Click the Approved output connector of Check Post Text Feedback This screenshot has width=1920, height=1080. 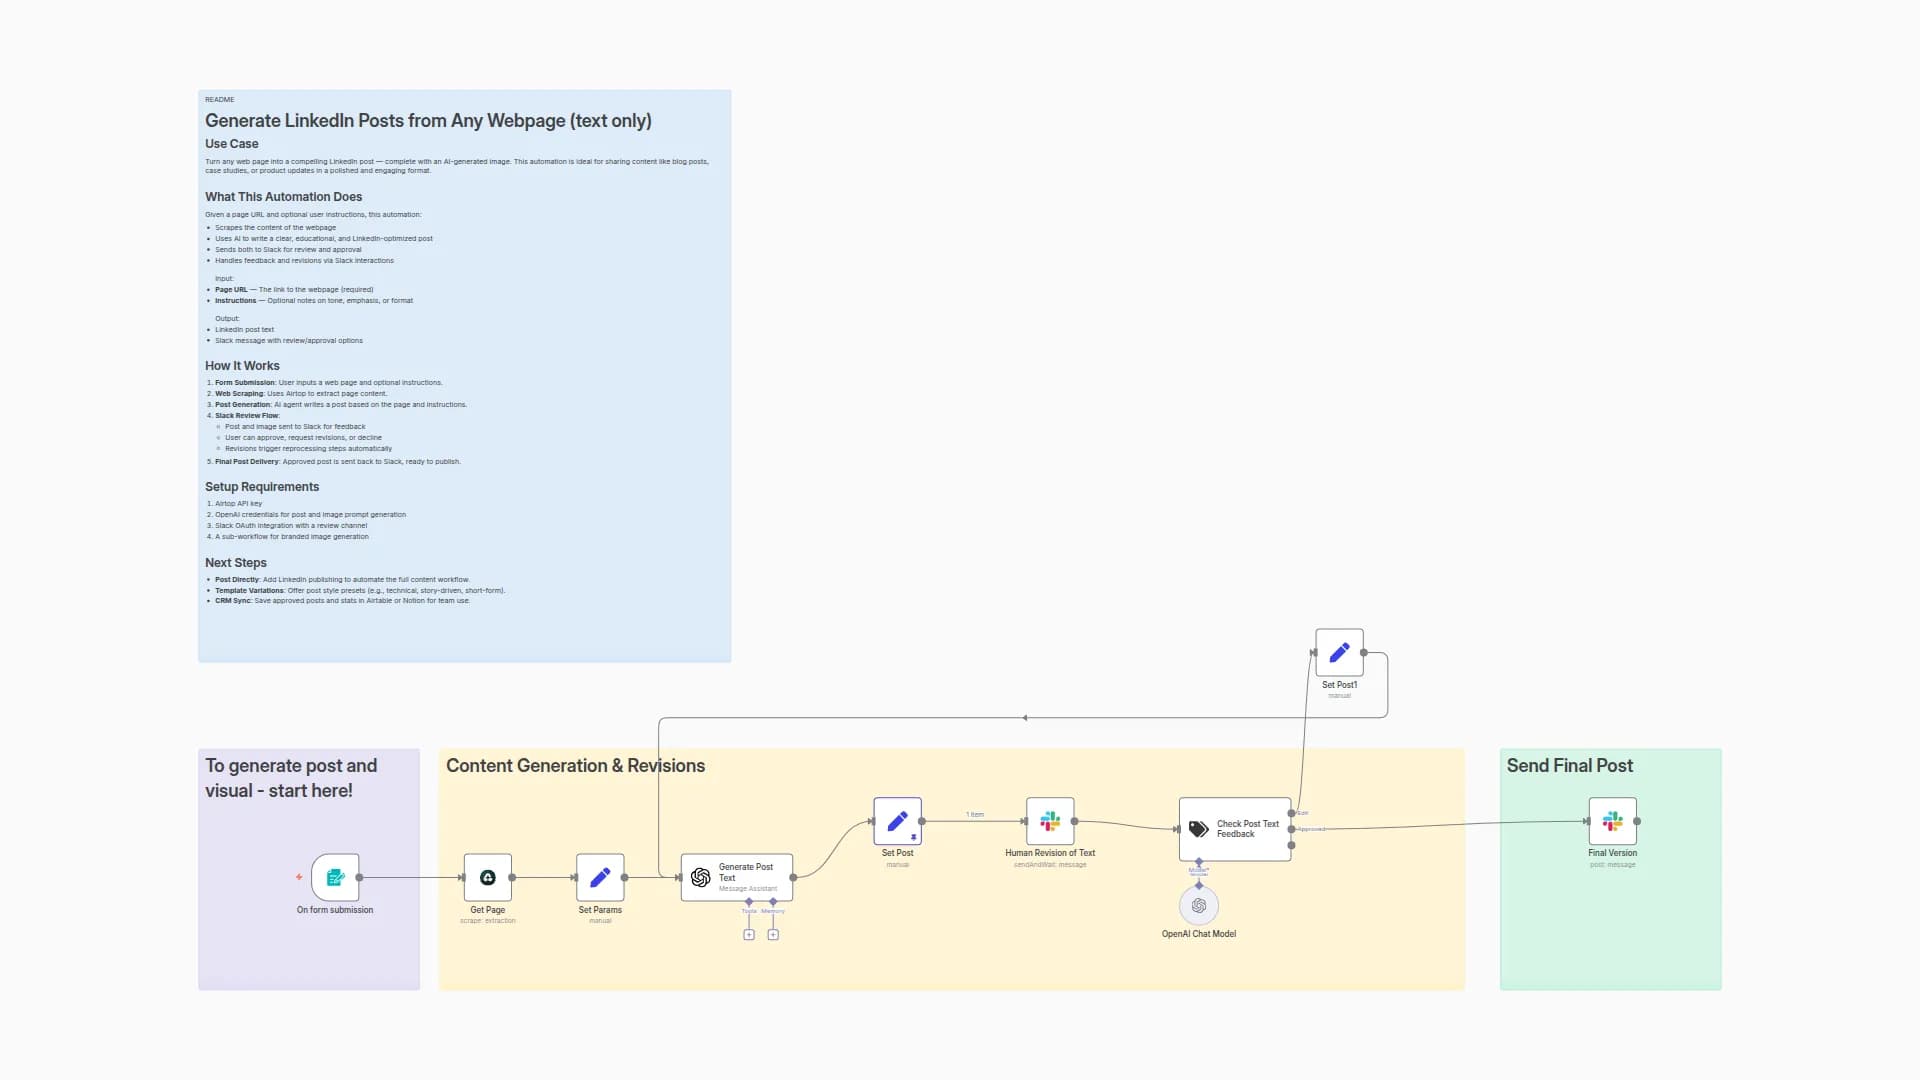click(x=1291, y=829)
